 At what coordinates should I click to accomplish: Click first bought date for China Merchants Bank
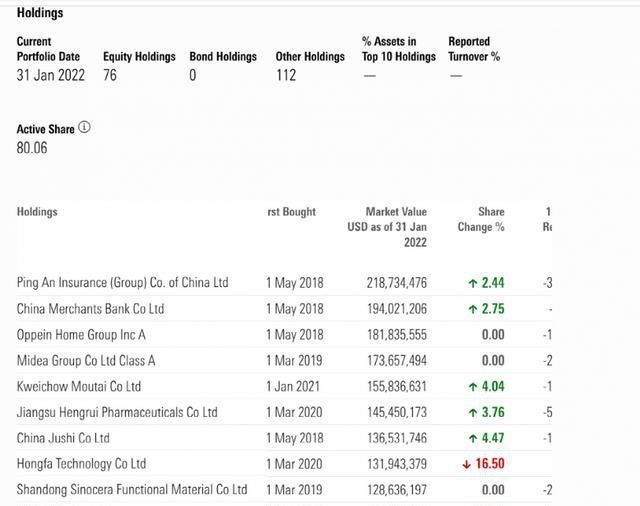(295, 308)
